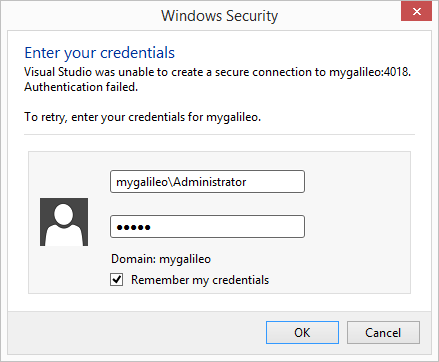This screenshot has height=362, width=439.
Task: Click the 'Remember my credentials' label text
Action: (x=200, y=280)
